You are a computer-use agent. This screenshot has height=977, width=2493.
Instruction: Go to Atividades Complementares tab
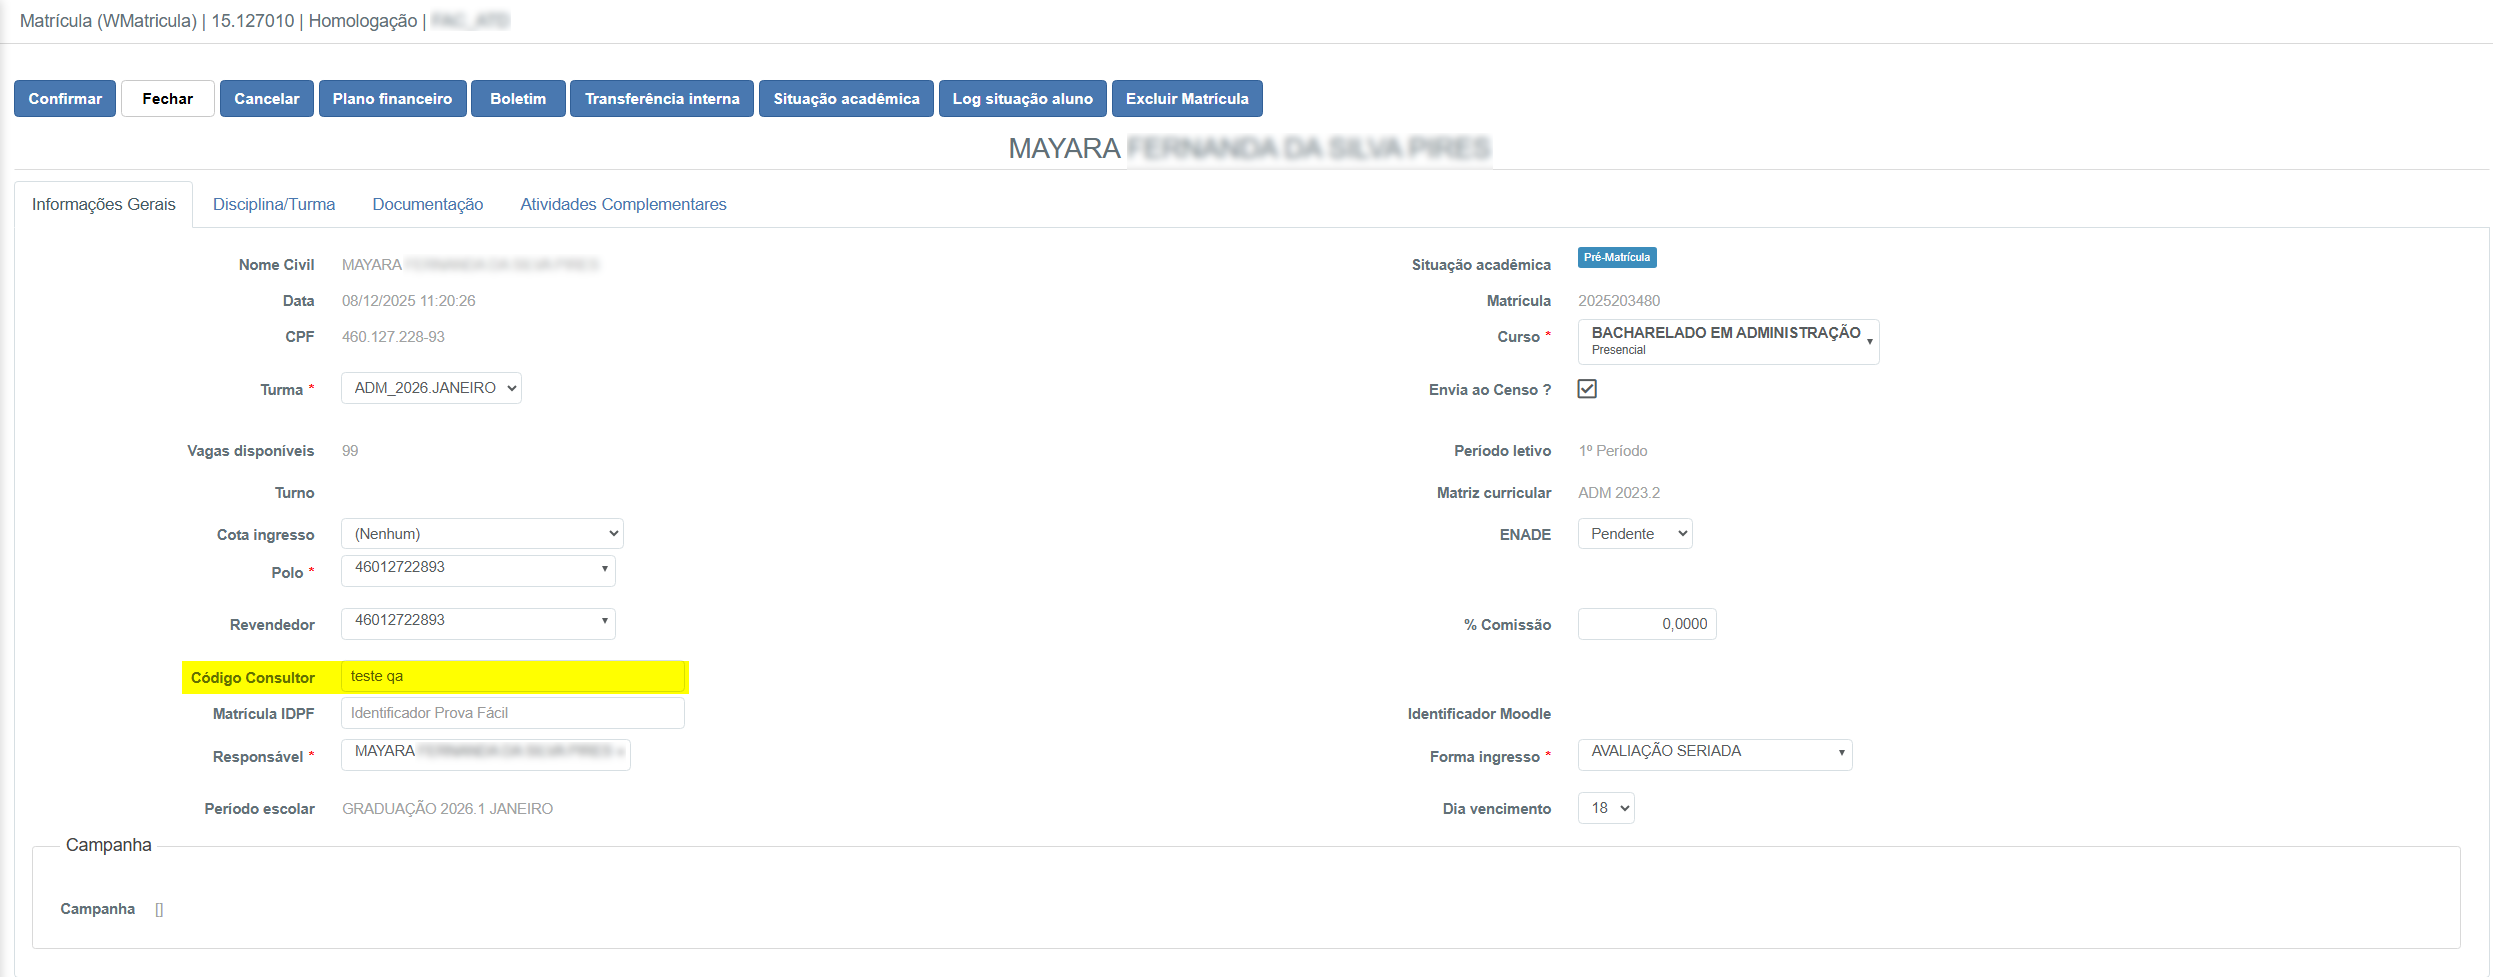pos(623,204)
